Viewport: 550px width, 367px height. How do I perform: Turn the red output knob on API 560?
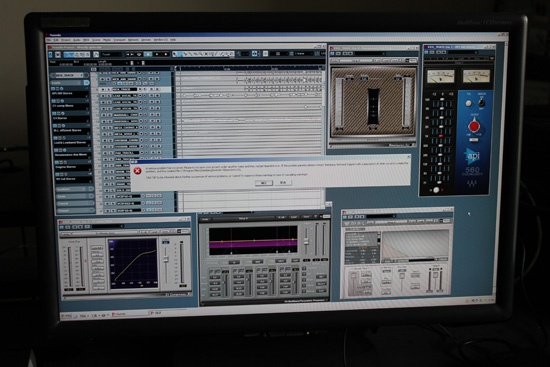pos(474,126)
